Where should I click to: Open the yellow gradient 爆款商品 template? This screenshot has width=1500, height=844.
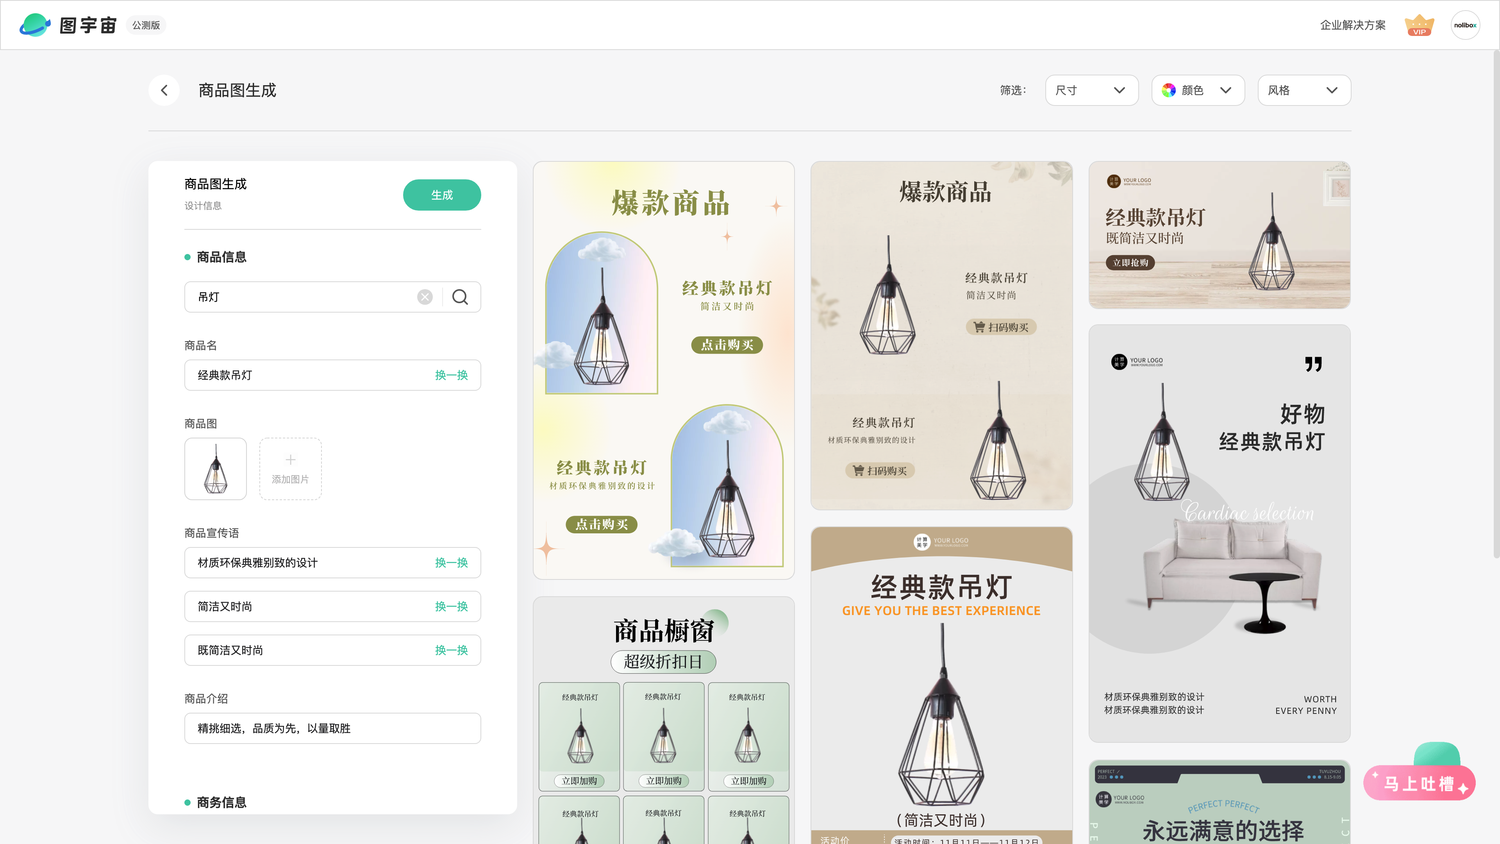click(x=664, y=370)
